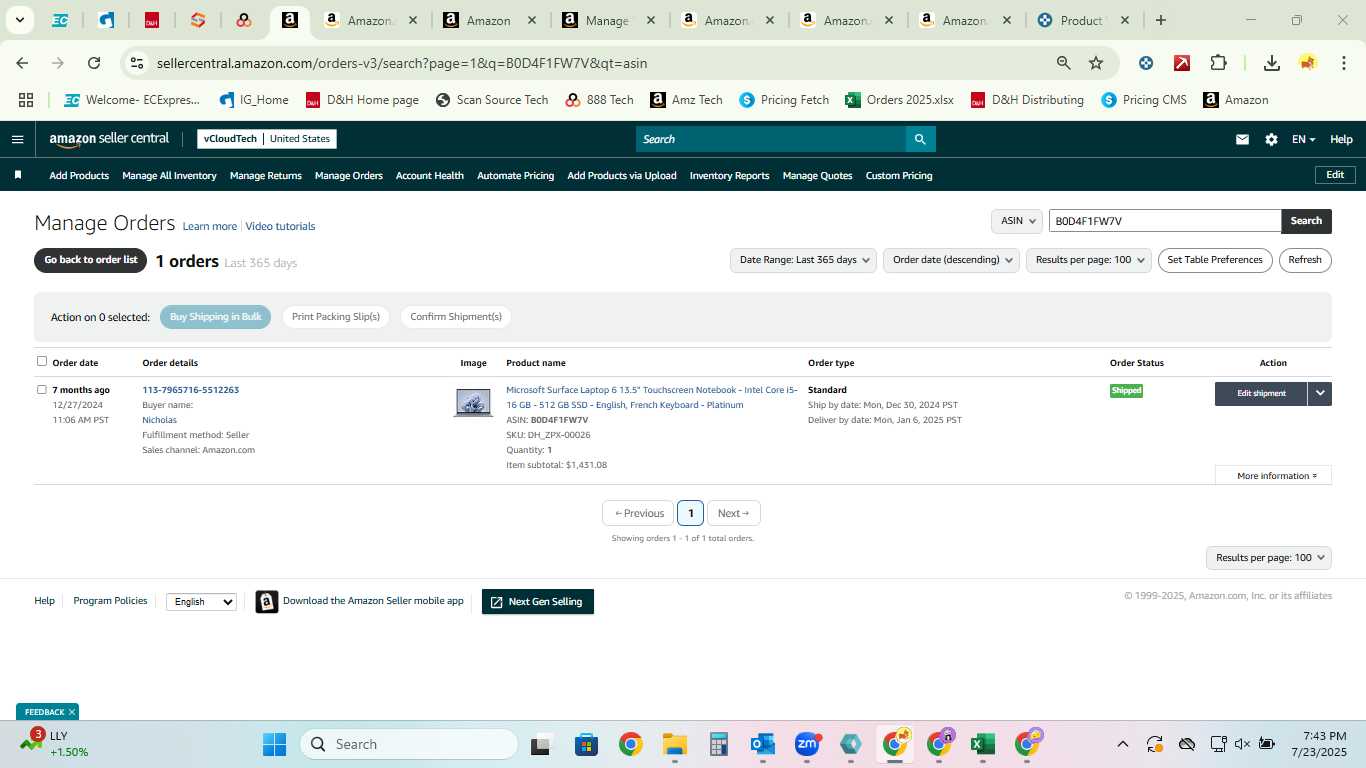Viewport: 1366px width, 768px height.
Task: Click the Print Packing Slip(s) button
Action: click(x=336, y=317)
